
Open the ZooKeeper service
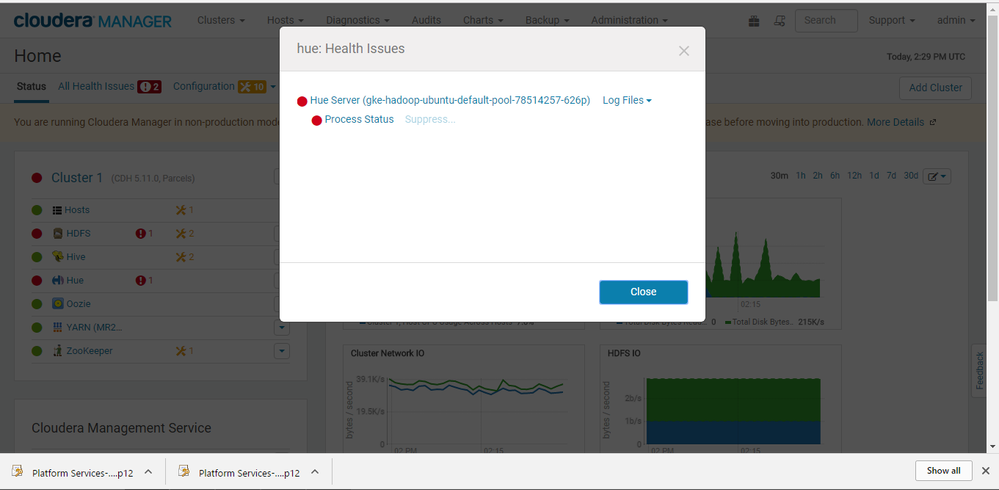point(90,350)
